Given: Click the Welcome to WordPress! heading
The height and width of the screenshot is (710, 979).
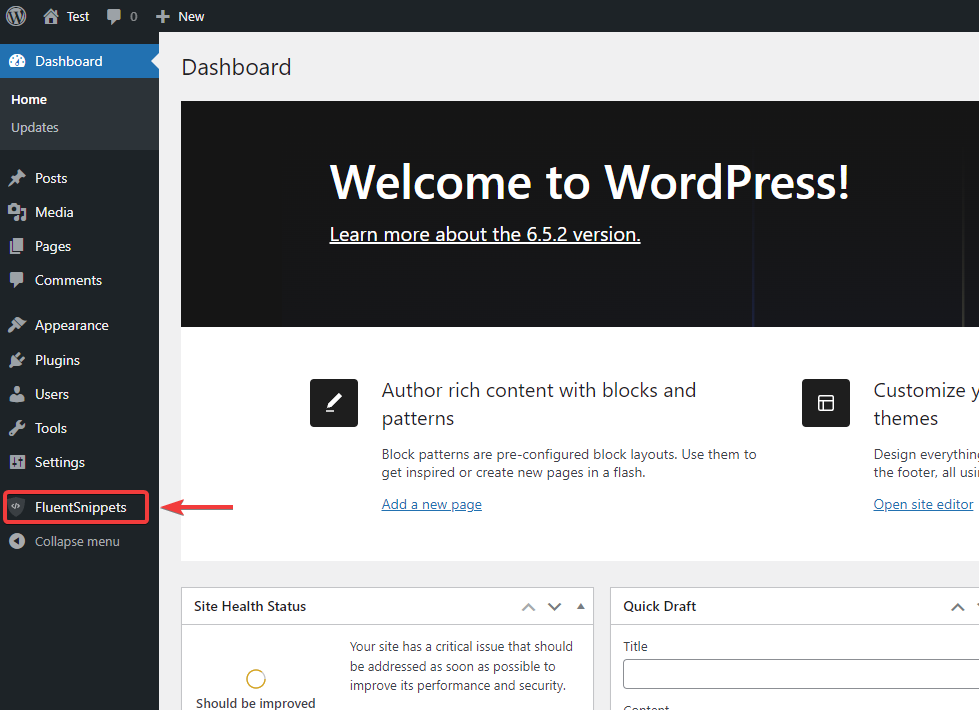Looking at the screenshot, I should pos(589,182).
